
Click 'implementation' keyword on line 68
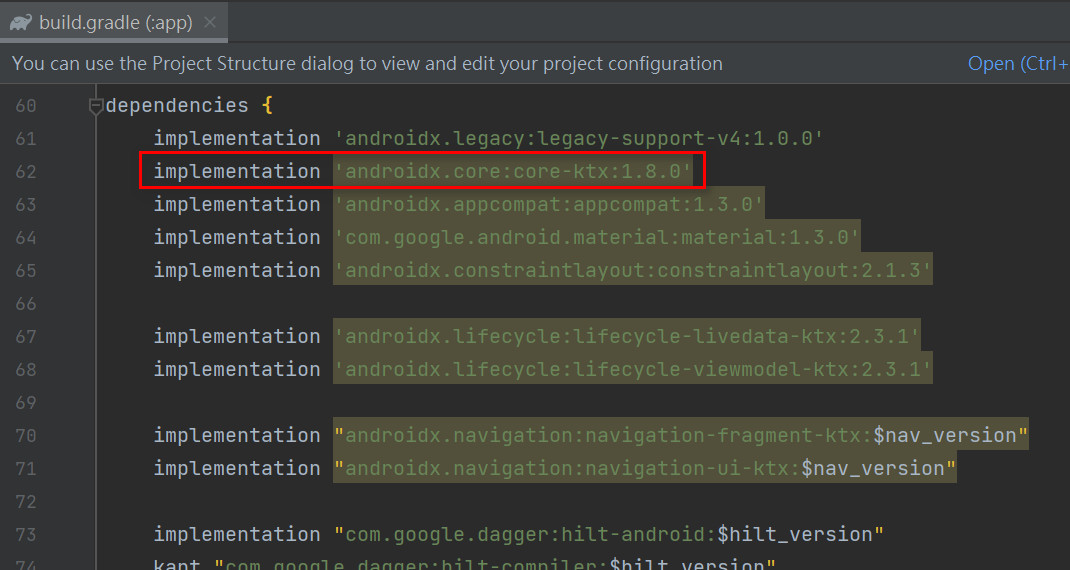click(237, 369)
